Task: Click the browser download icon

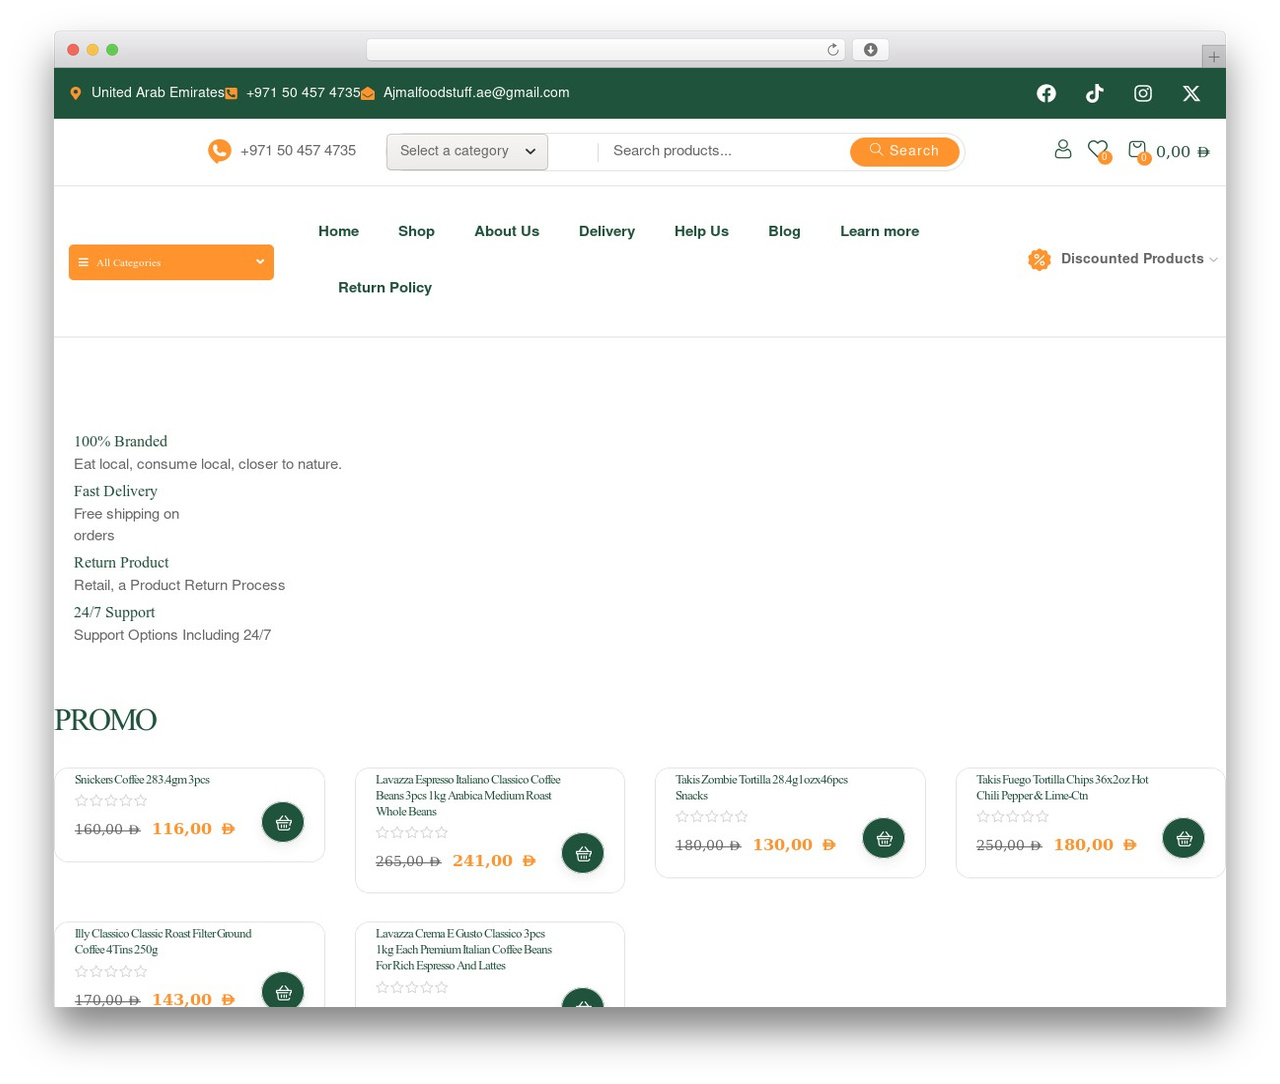Action: (x=871, y=50)
